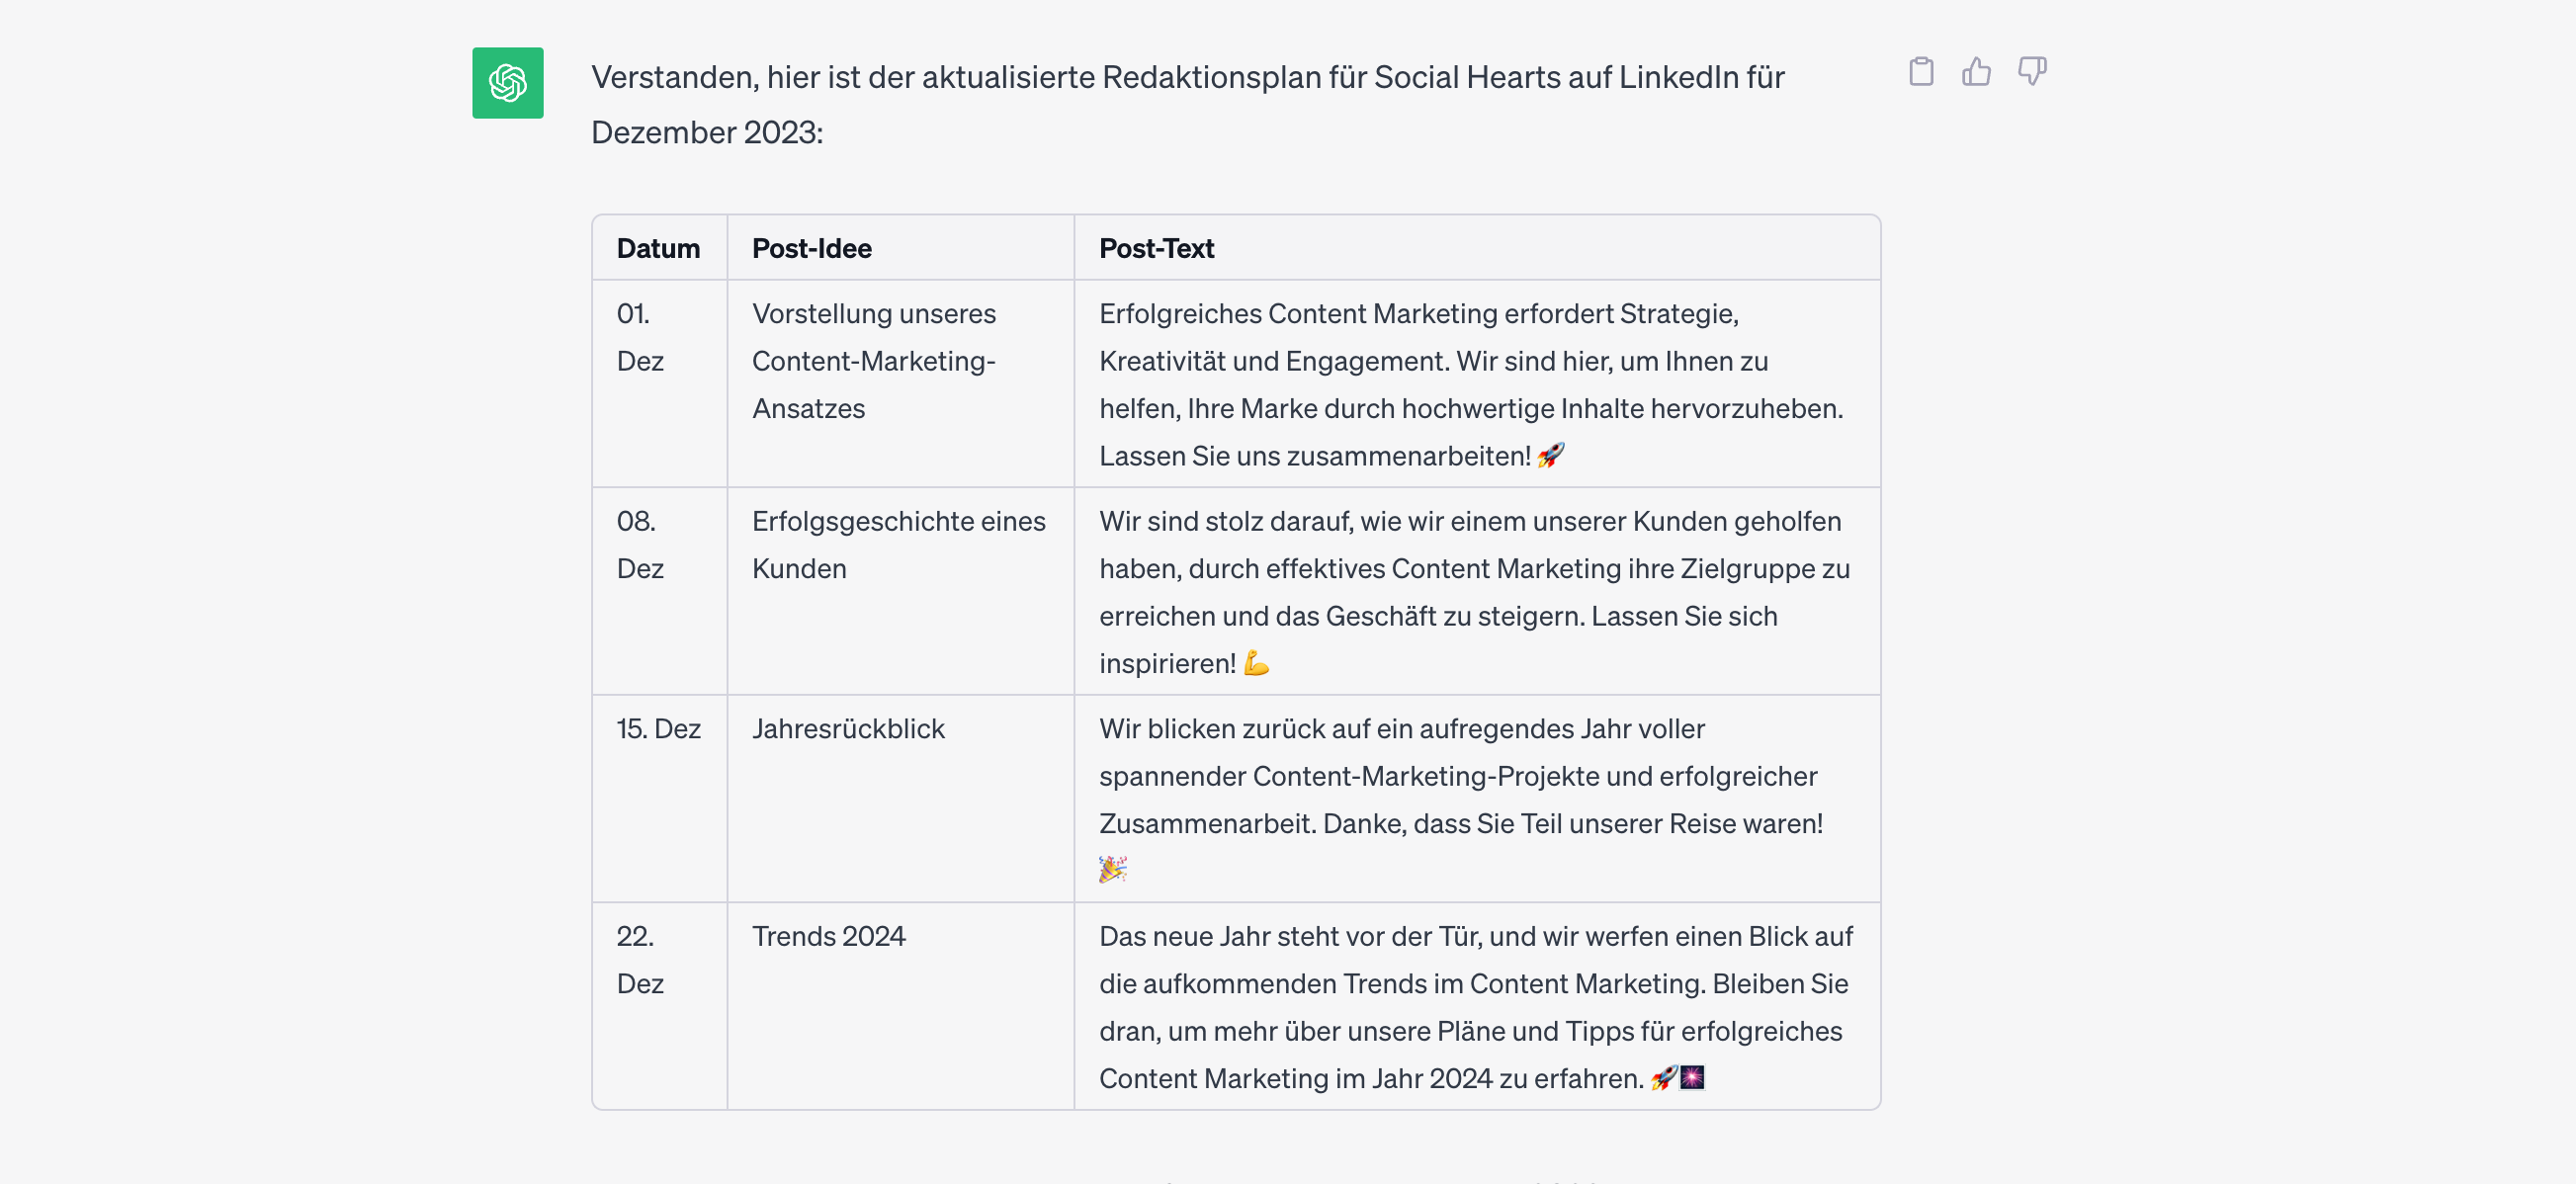Give the response a thumbs up

1976,72
